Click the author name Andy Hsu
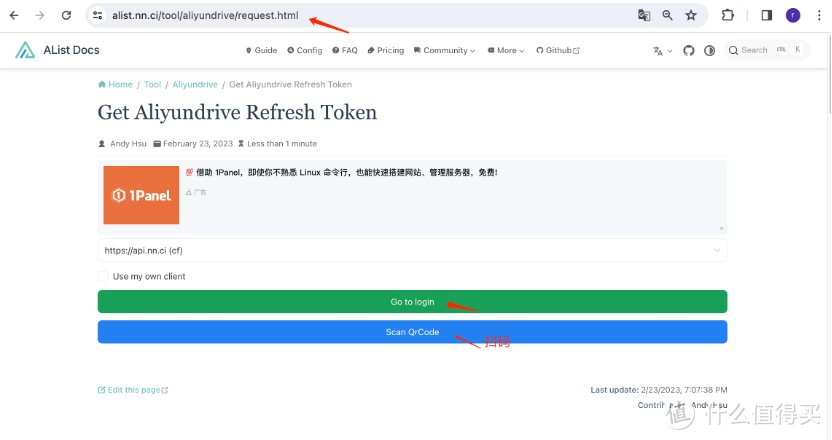This screenshot has width=832, height=440. click(x=128, y=144)
